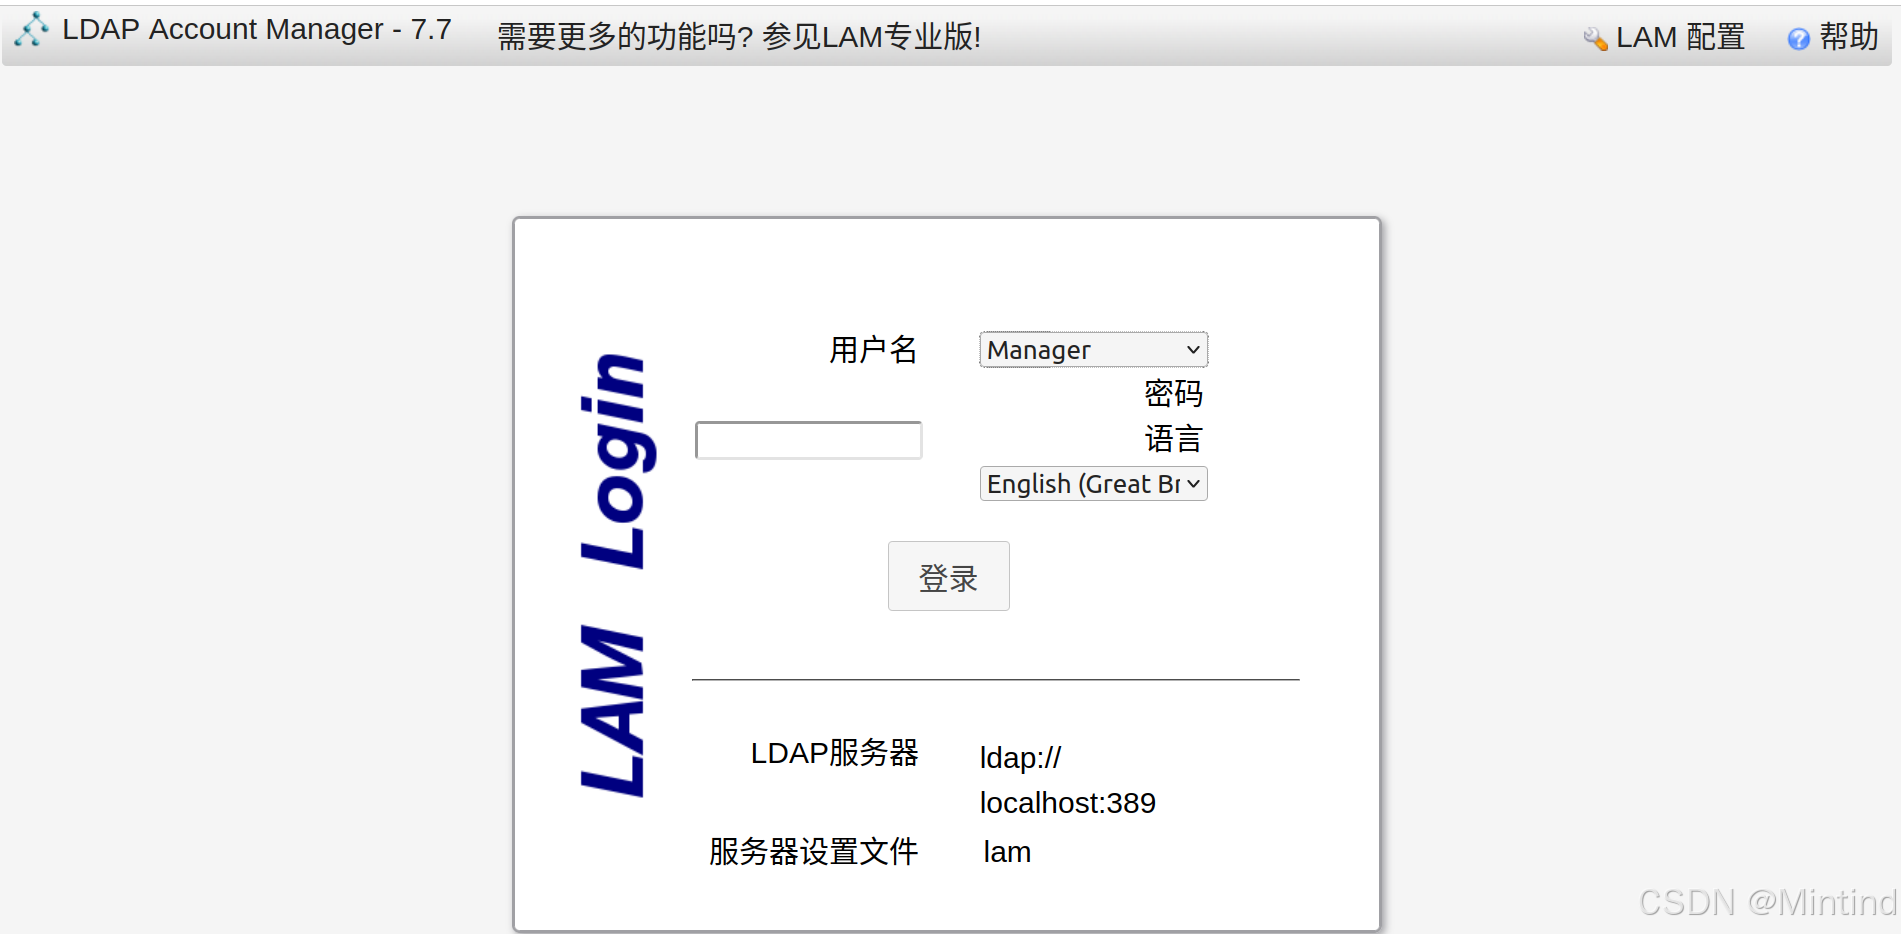The width and height of the screenshot is (1901, 934).
Task: Open the 帮助 help link
Action: (x=1849, y=37)
